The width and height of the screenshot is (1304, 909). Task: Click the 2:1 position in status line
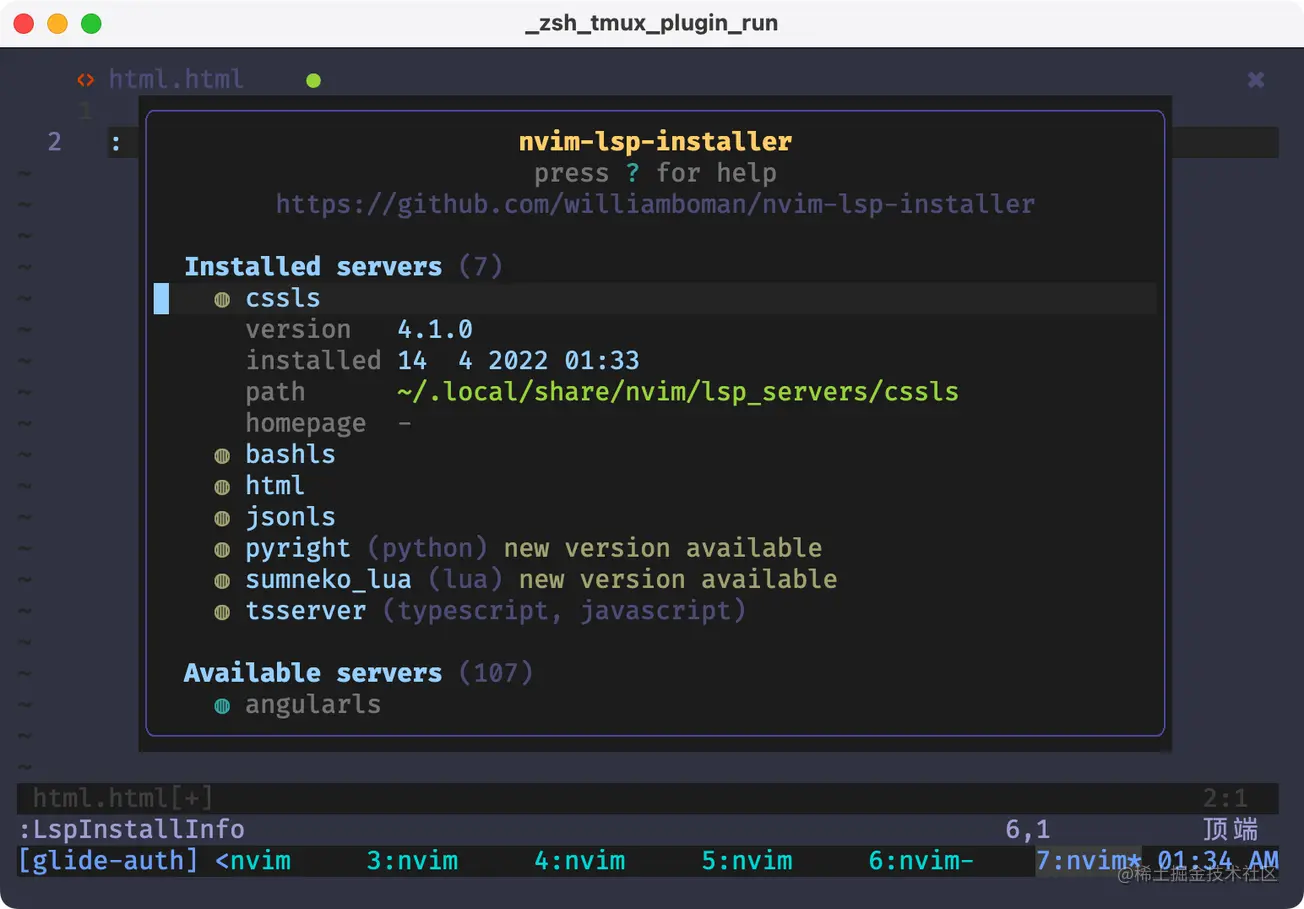tap(1225, 798)
